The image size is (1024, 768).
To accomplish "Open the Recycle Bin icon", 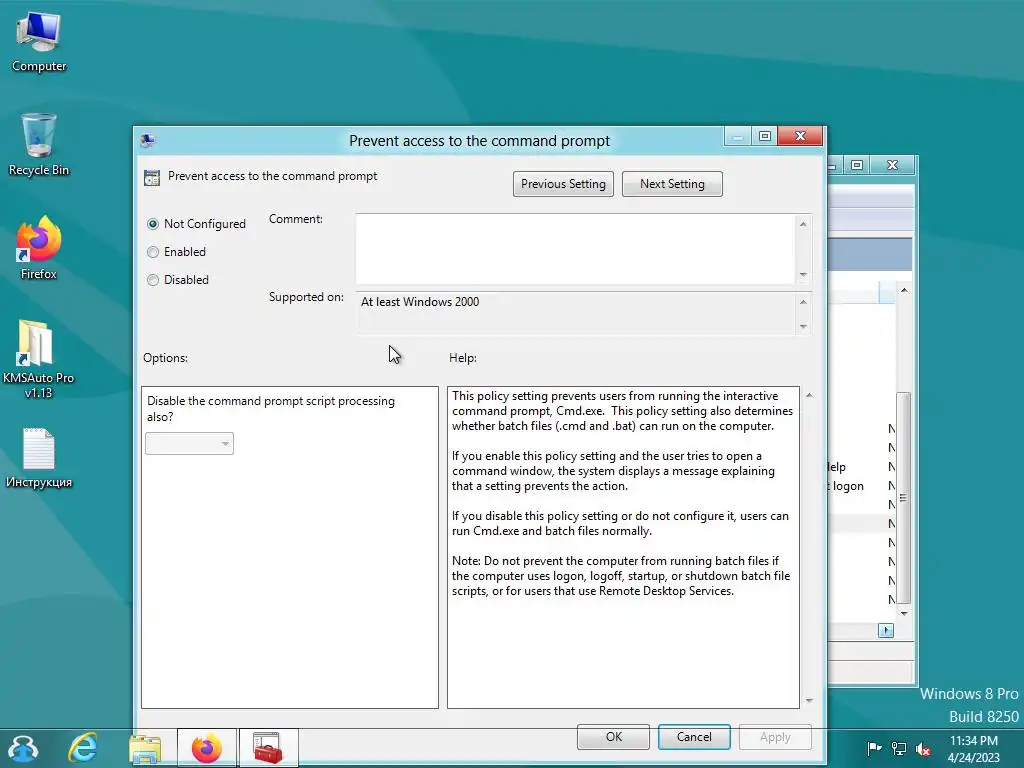I will [x=39, y=145].
